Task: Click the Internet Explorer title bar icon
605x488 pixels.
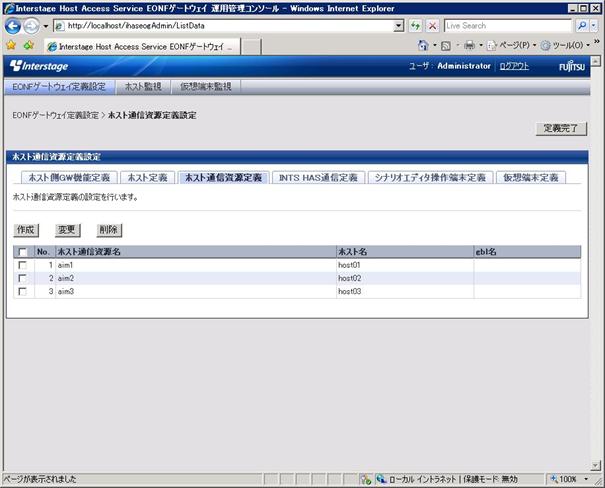Action: (9, 8)
